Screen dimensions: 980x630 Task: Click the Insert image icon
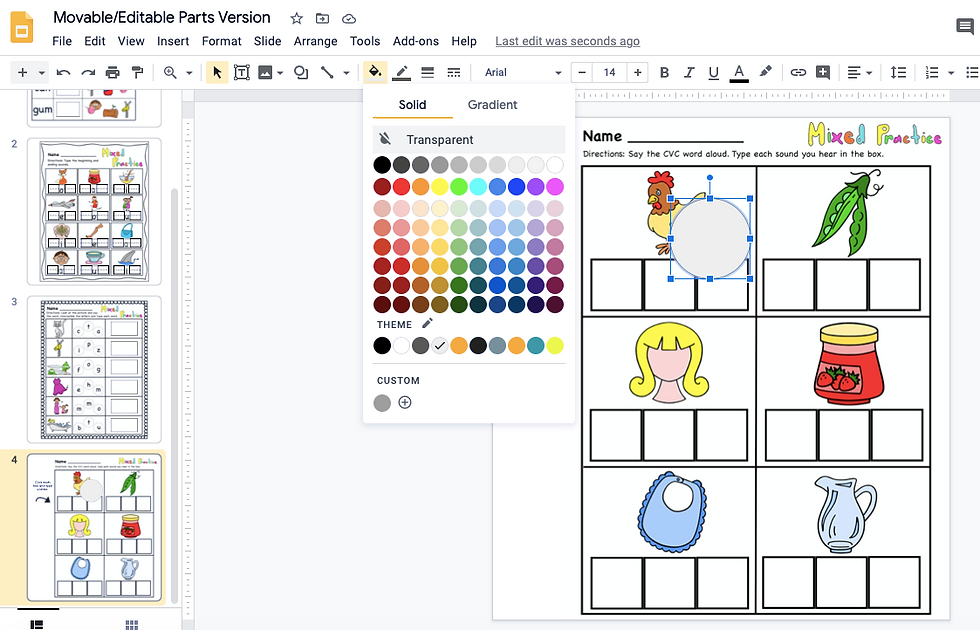tap(265, 72)
